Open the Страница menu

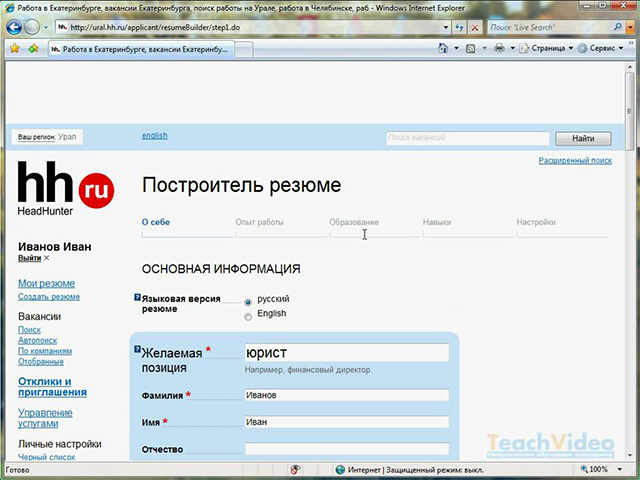pyautogui.click(x=546, y=48)
